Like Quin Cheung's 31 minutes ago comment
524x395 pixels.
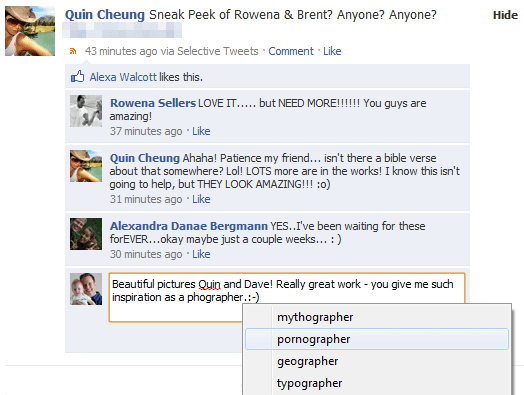pos(201,199)
